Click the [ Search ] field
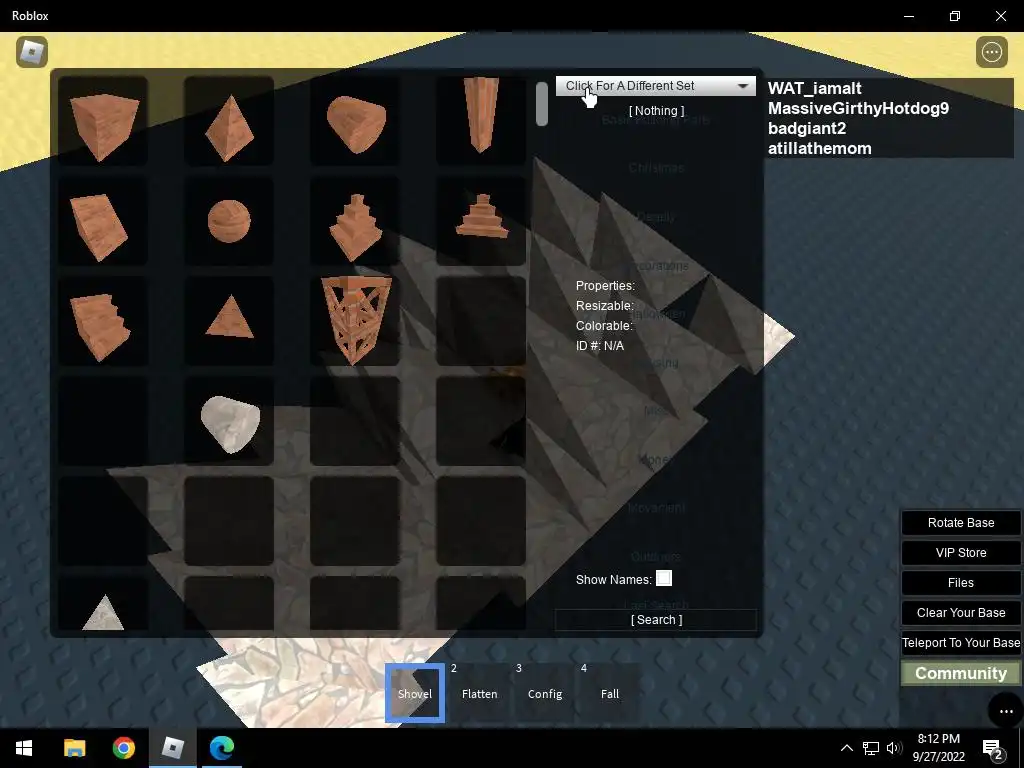Image resolution: width=1024 pixels, height=768 pixels. [656, 620]
